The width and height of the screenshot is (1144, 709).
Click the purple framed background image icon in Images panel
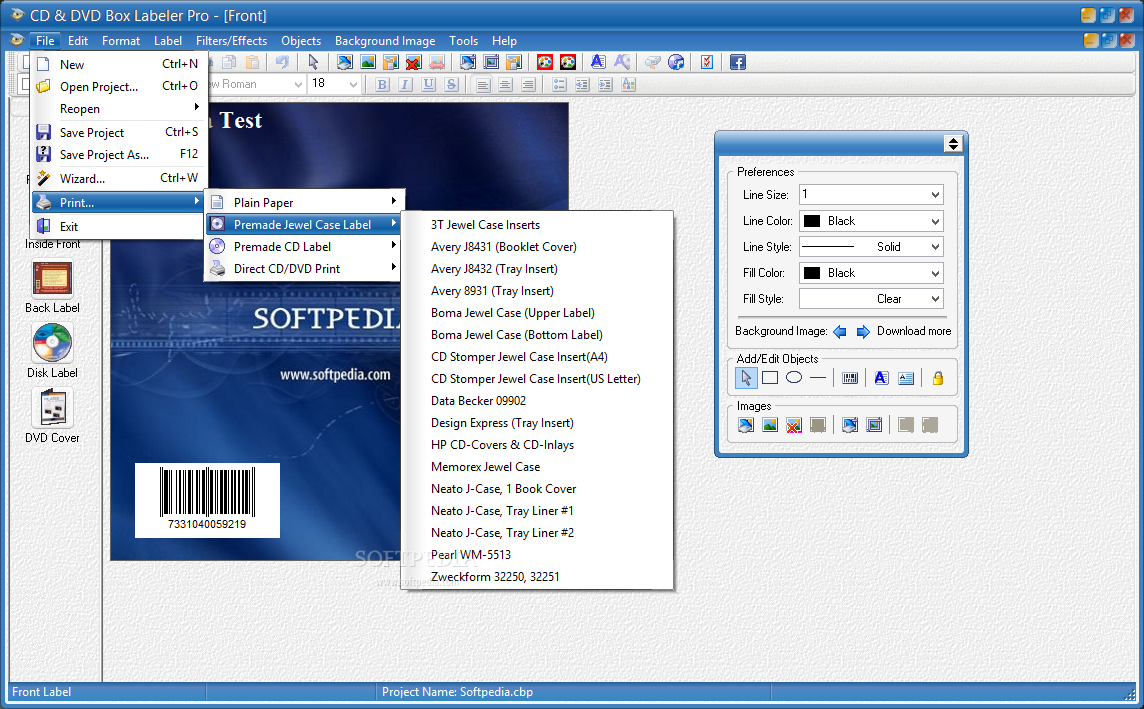(874, 425)
